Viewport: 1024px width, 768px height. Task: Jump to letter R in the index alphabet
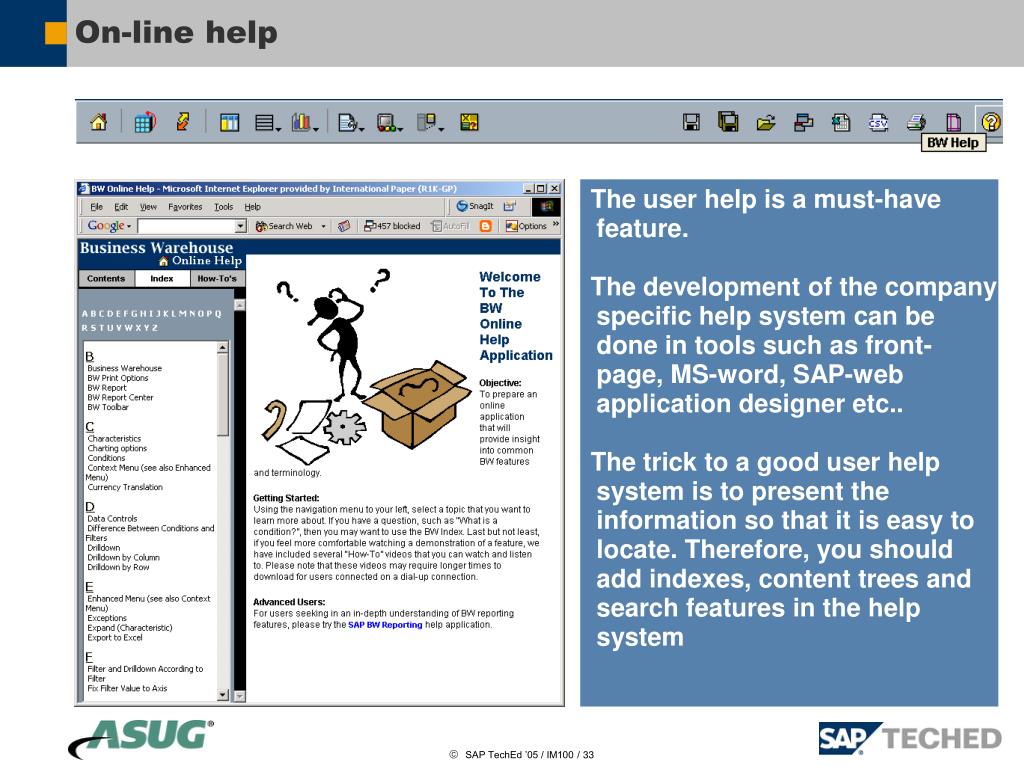tap(85, 328)
